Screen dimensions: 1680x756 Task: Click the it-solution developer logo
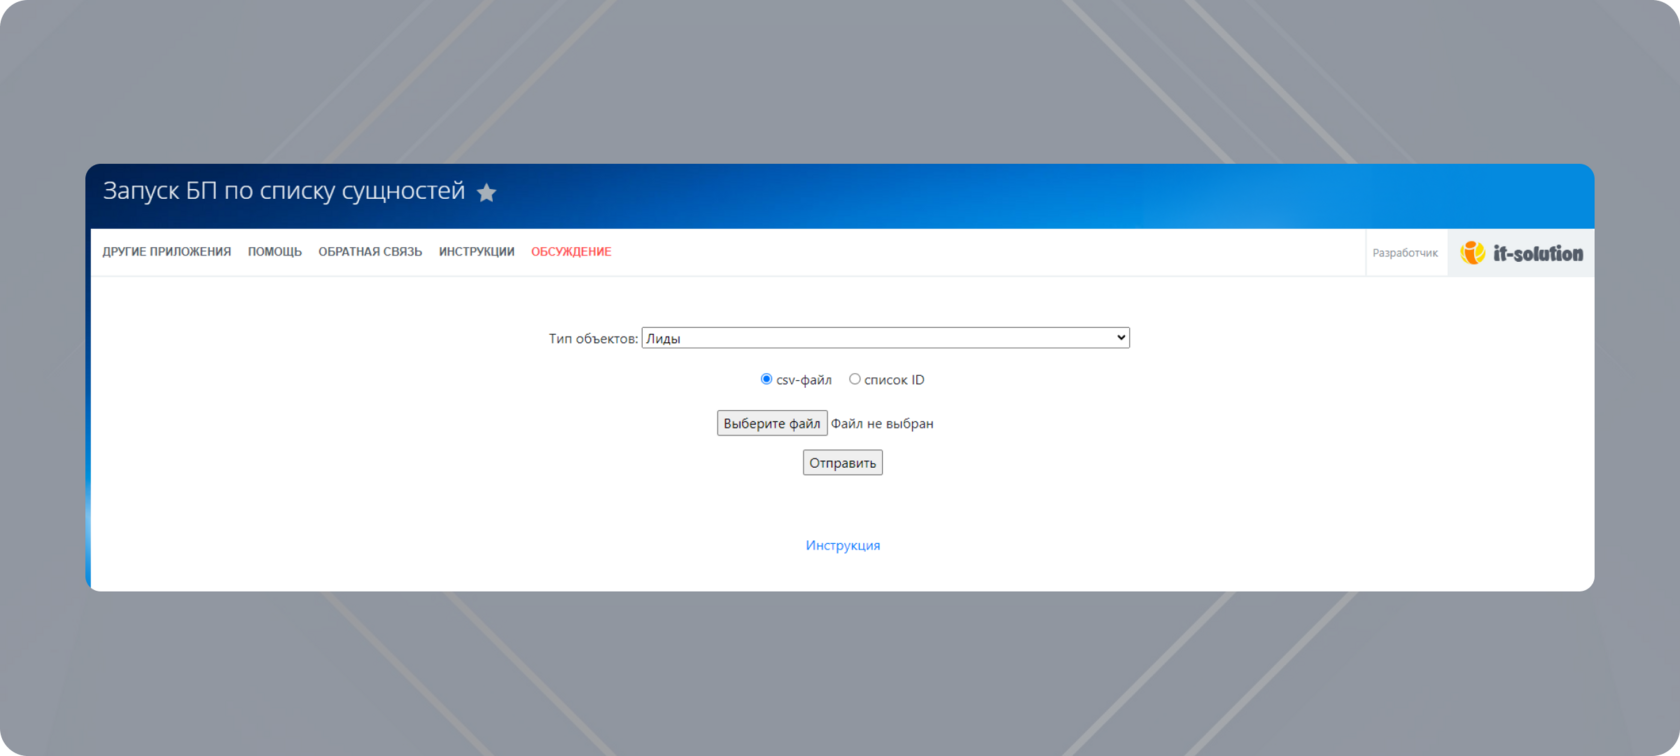coord(1521,253)
